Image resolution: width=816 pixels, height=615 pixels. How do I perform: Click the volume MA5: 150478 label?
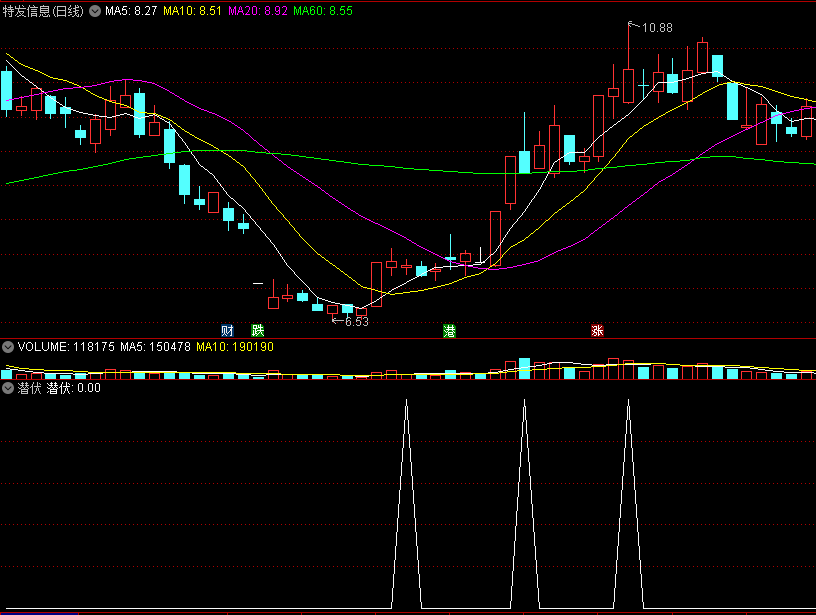coord(156,347)
